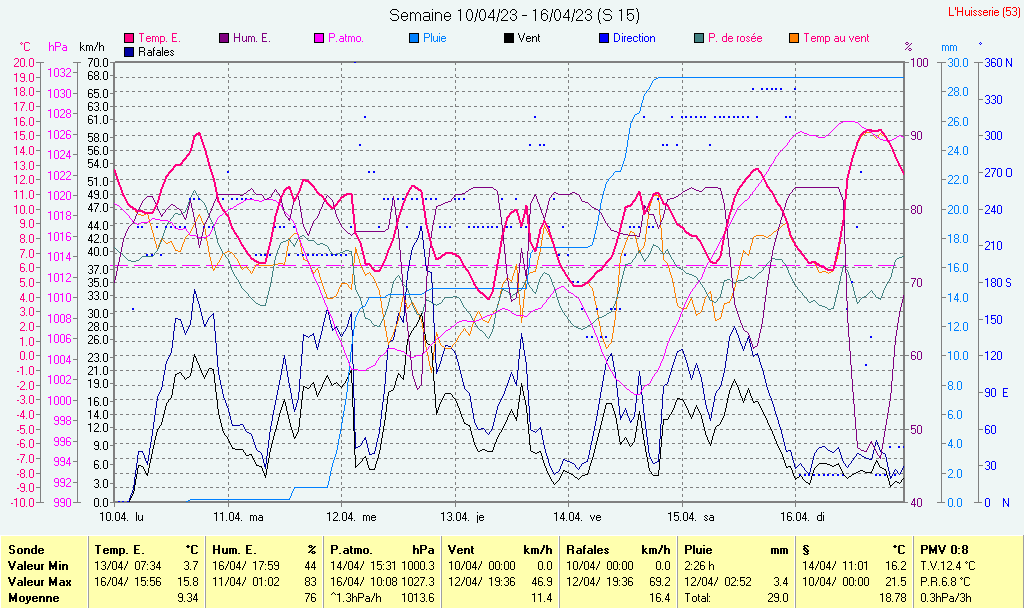The image size is (1024, 608).
Task: Click the 'P. de rosée' legend label
Action: tap(735, 39)
